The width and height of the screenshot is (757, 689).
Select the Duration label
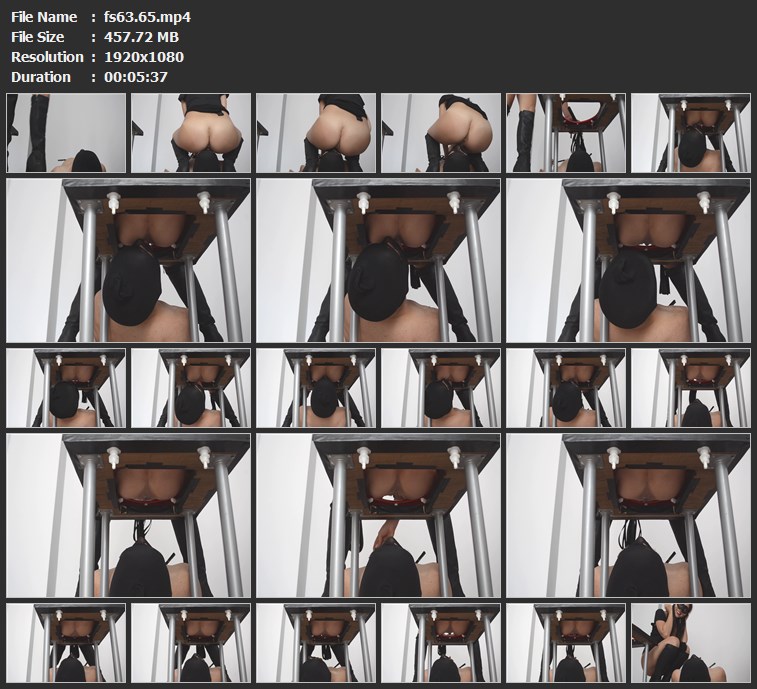click(40, 77)
